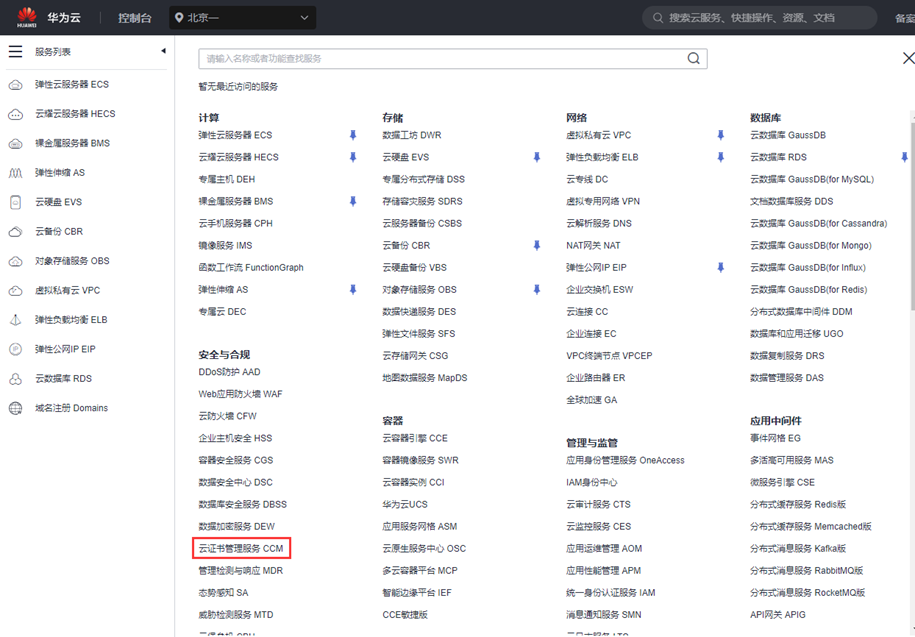Click the Huawei Cloud logo
Viewport: 915px width, 637px height.
pos(27,18)
